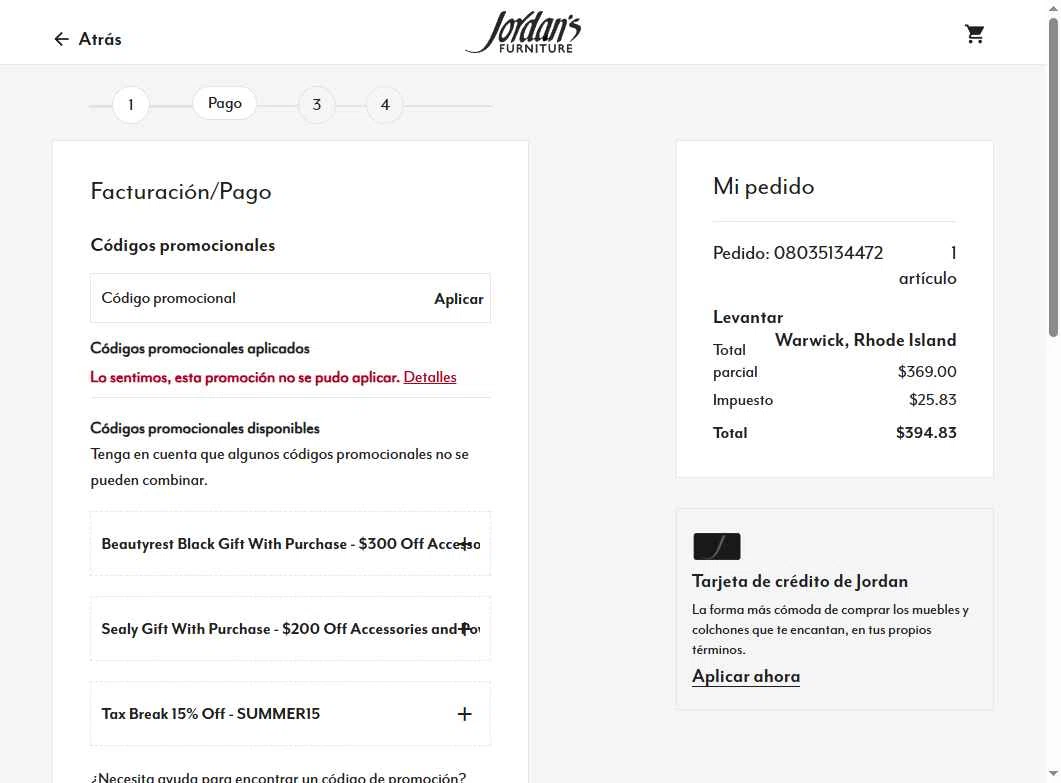
Task: Click the order total $394.83
Action: (926, 432)
